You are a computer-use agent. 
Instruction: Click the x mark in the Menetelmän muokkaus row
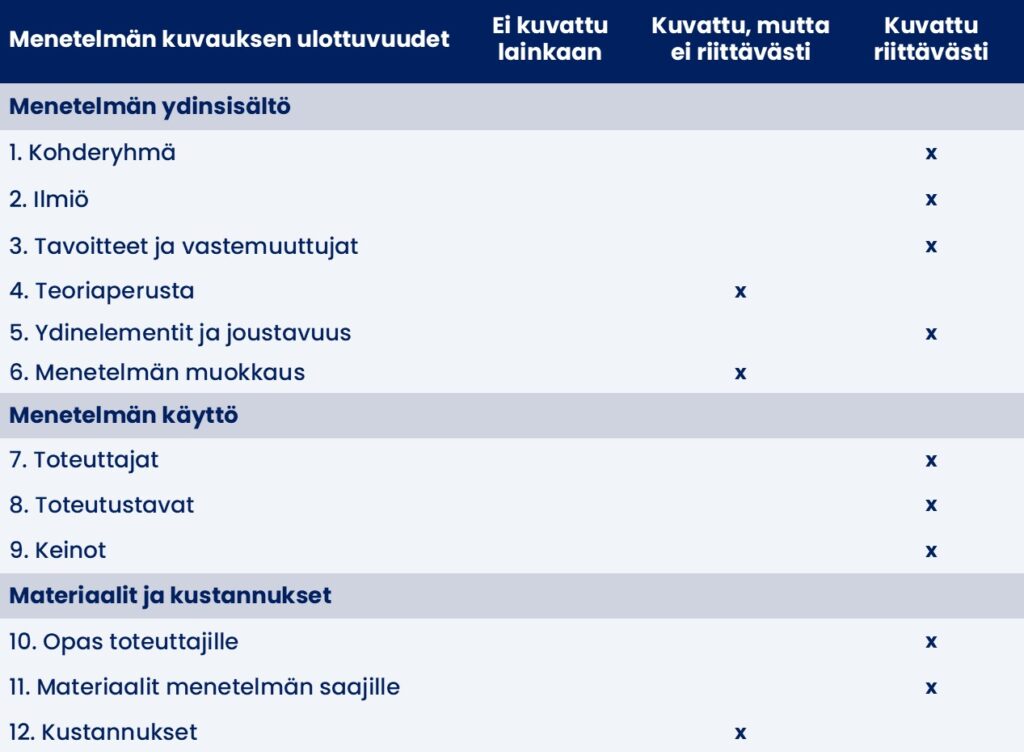click(741, 373)
